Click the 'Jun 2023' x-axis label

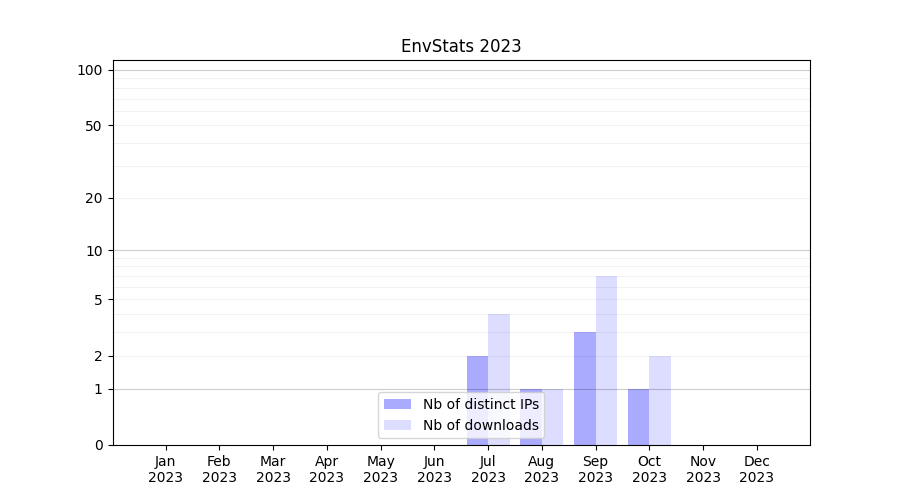434,469
